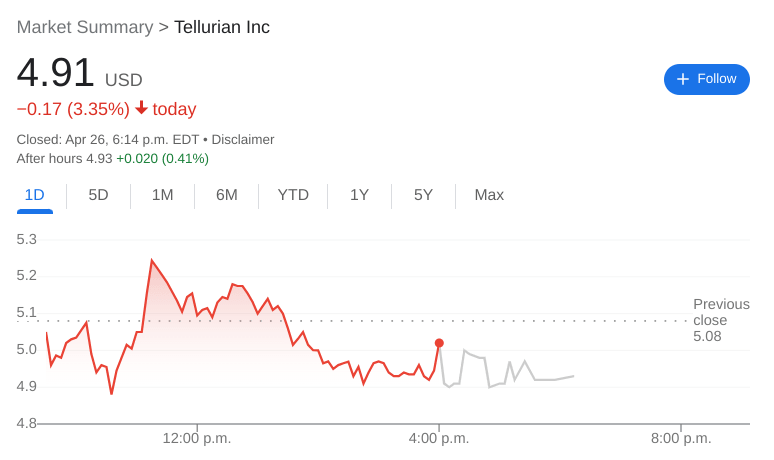Click the red closing-price dot on chart
Image resolution: width=774 pixels, height=460 pixels.
439,343
